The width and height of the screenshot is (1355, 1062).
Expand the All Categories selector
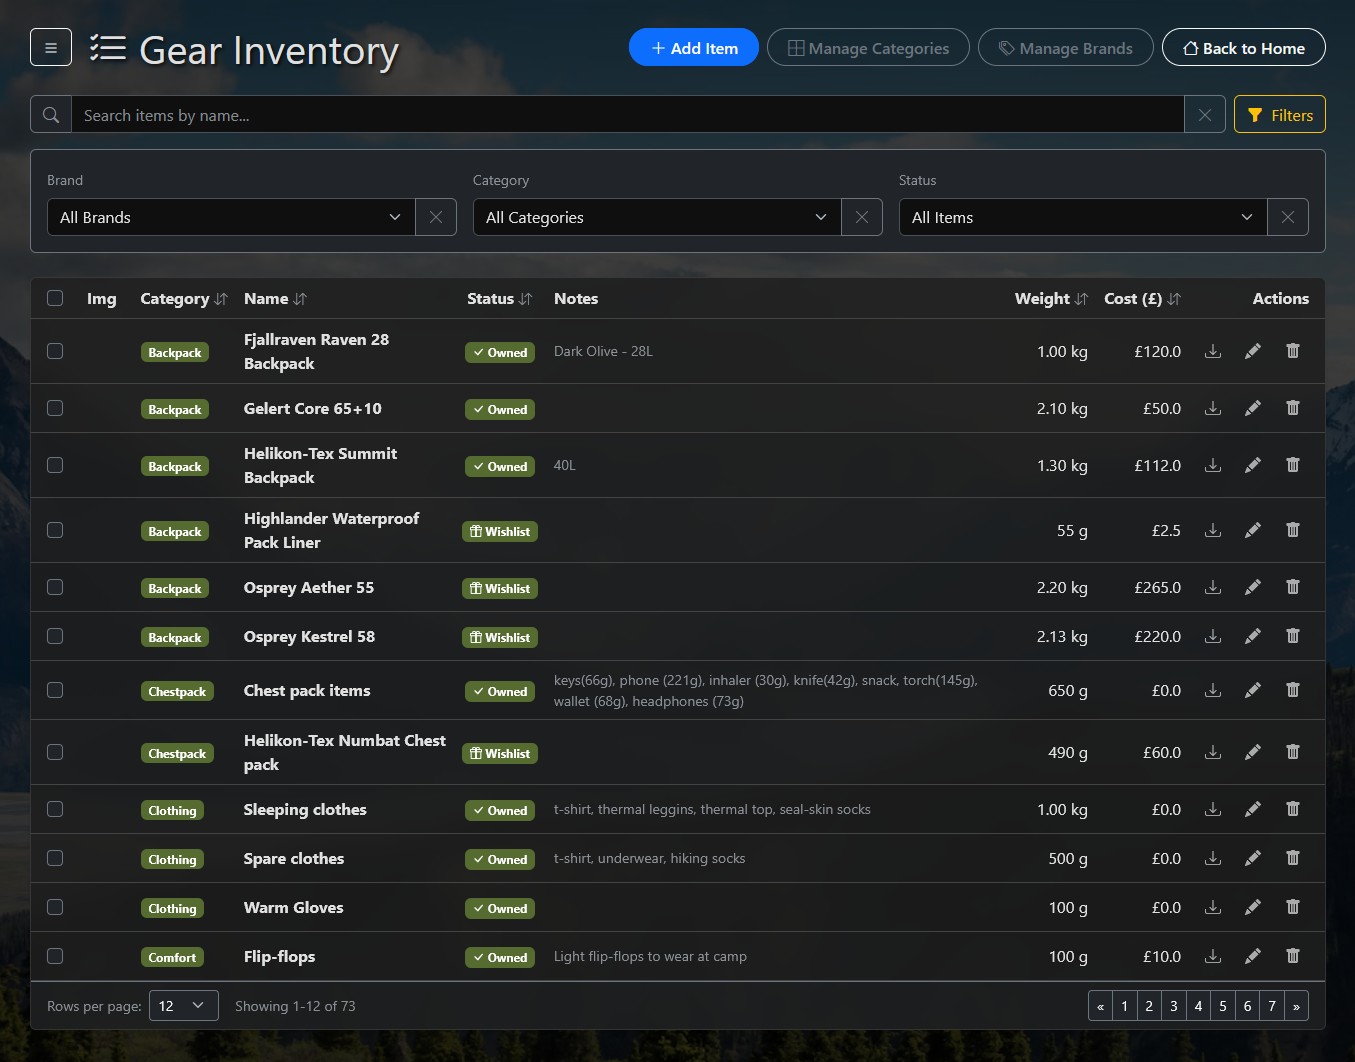pos(655,217)
